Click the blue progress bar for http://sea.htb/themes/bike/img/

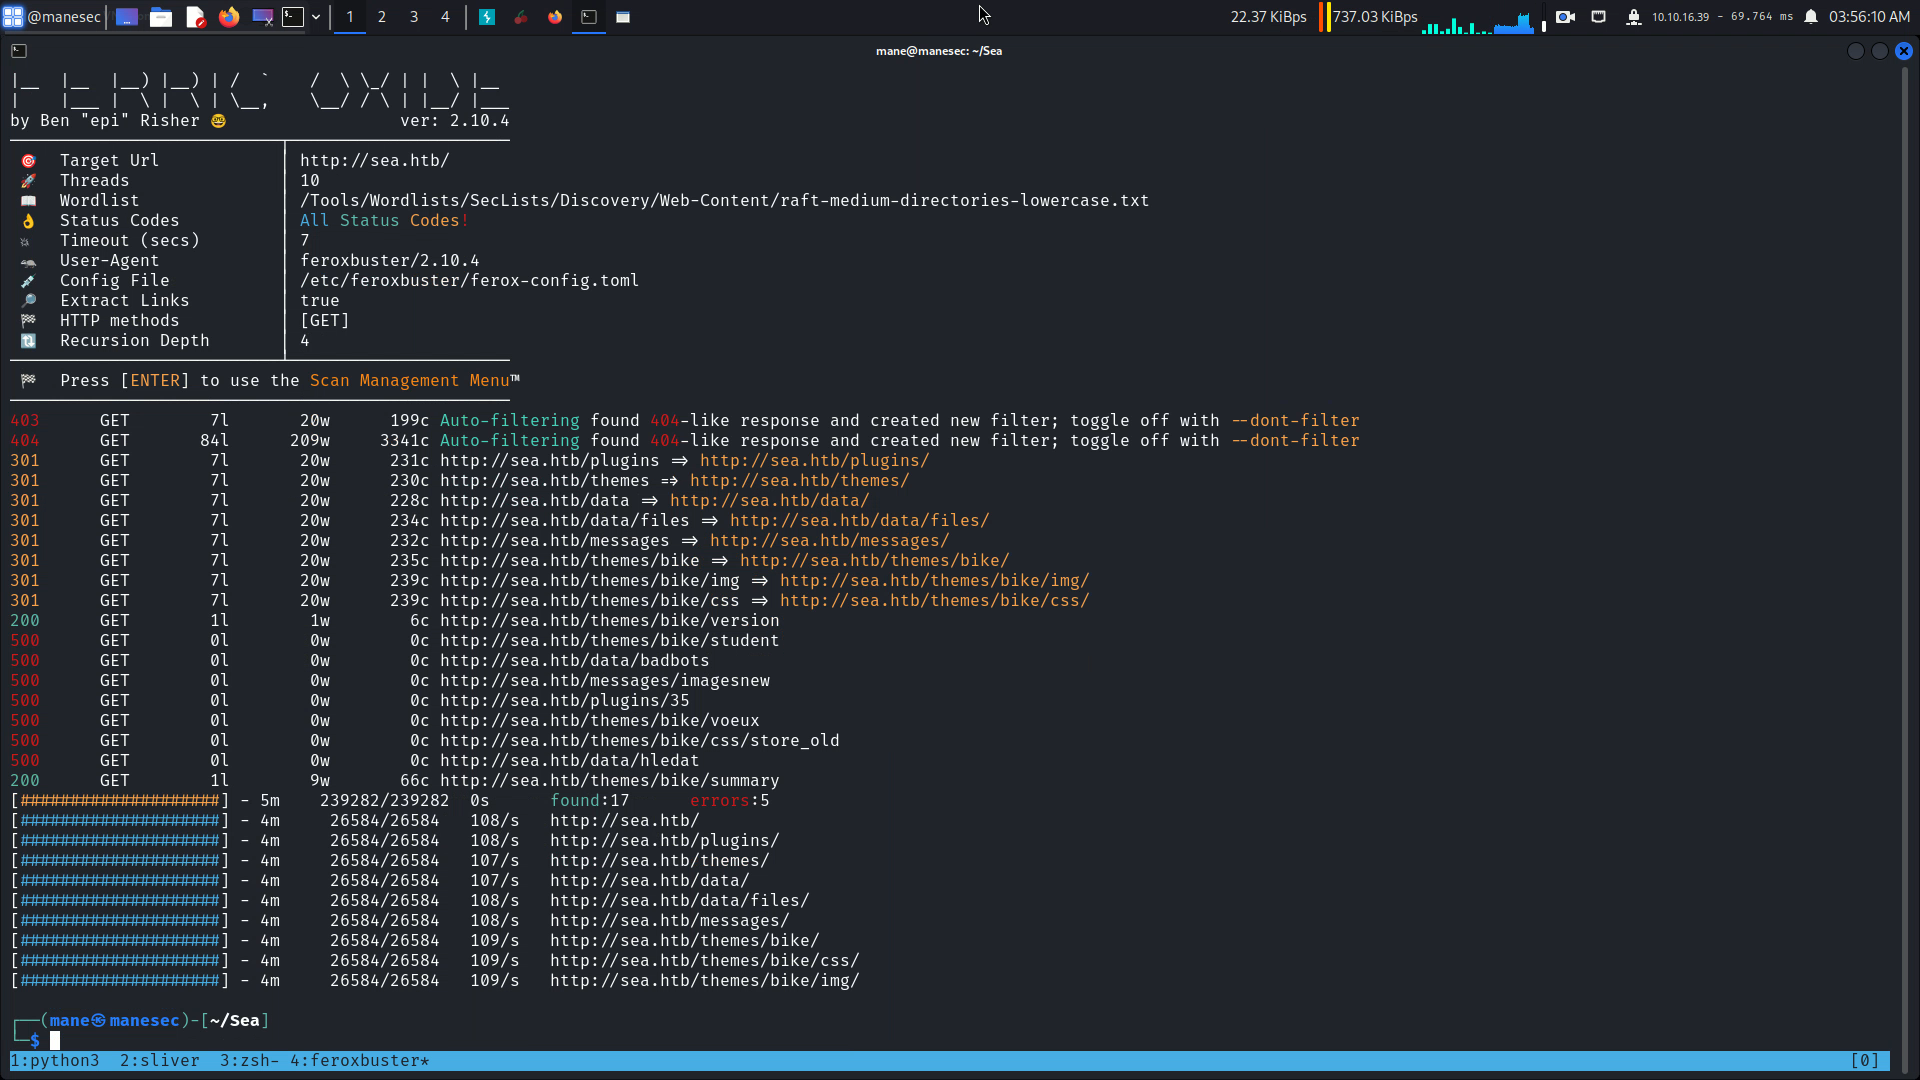[x=120, y=981]
